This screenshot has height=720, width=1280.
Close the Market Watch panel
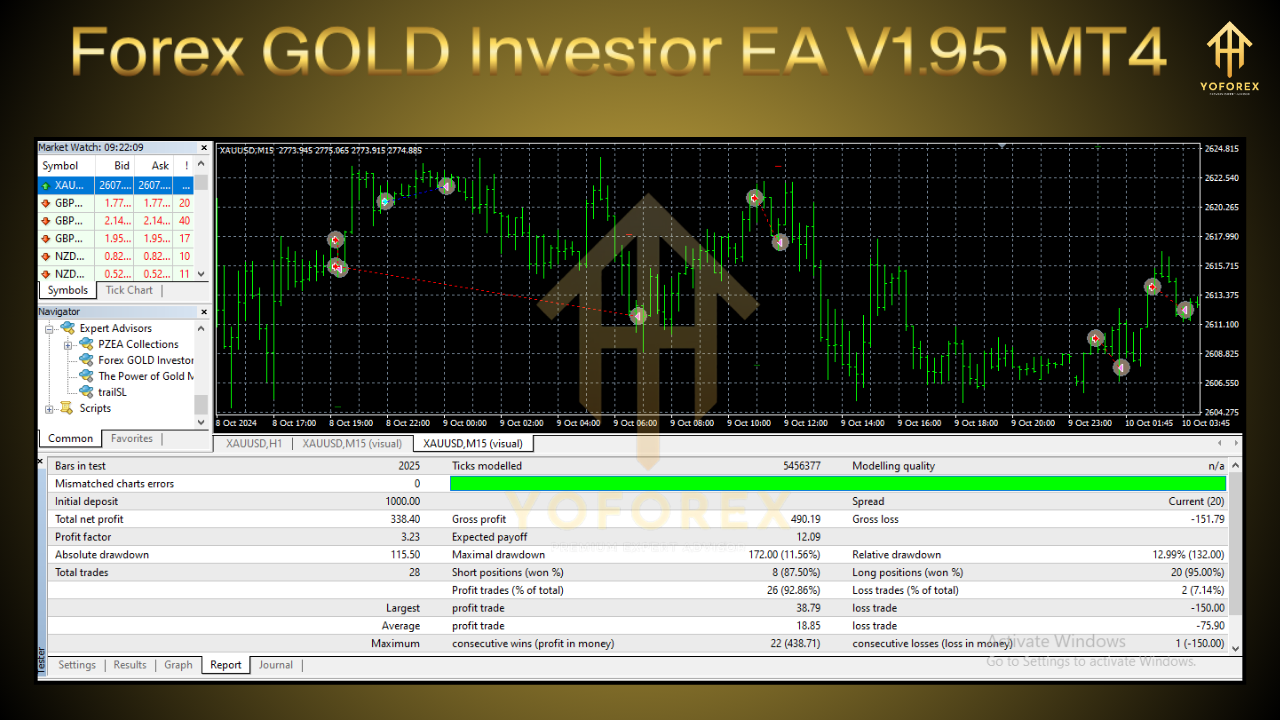pos(204,147)
